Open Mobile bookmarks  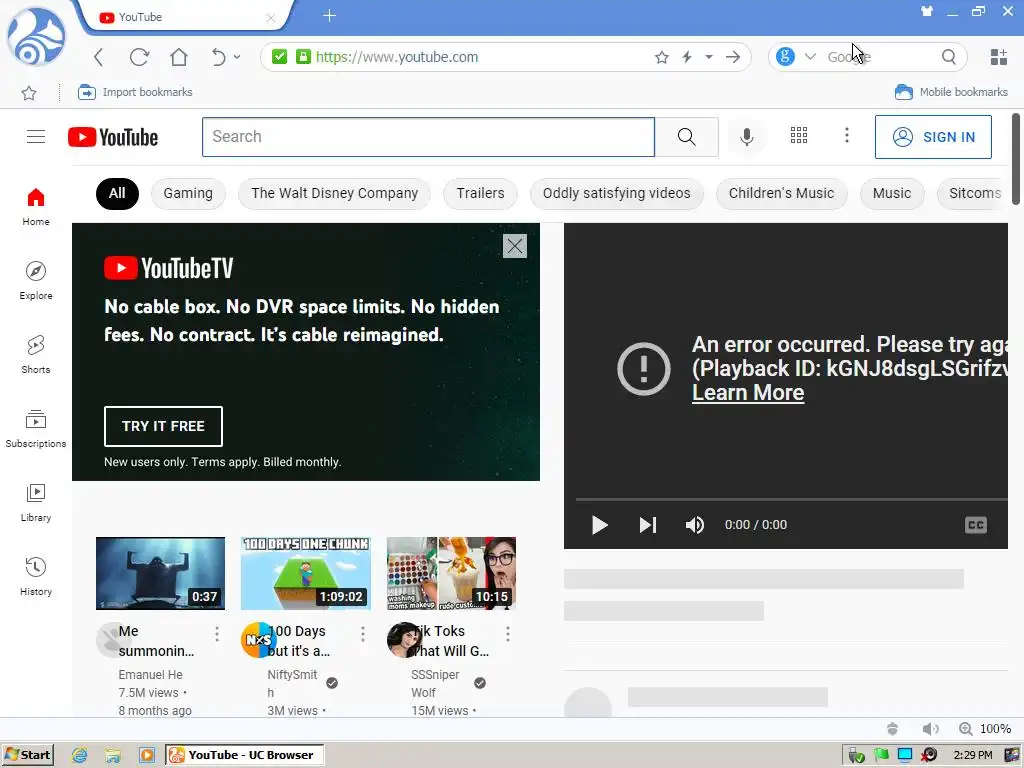point(951,92)
